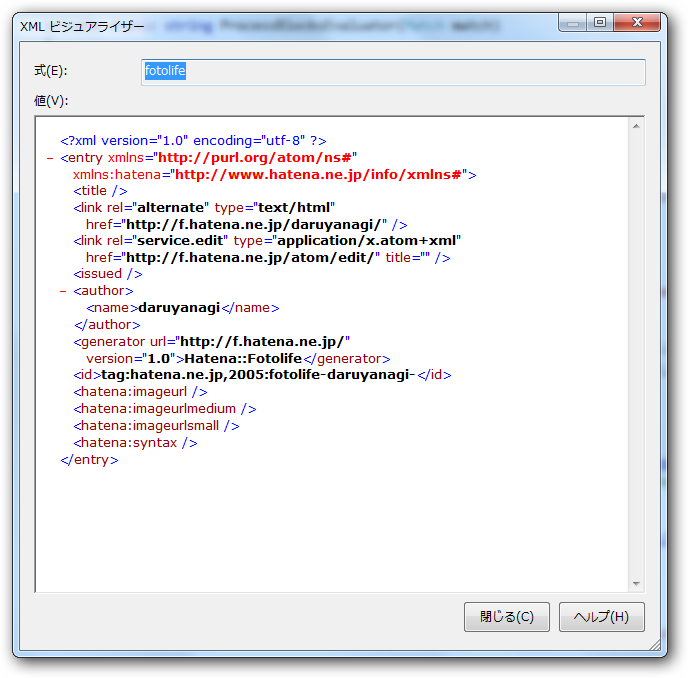Click the hatena:imageurlsmall element

click(x=156, y=426)
